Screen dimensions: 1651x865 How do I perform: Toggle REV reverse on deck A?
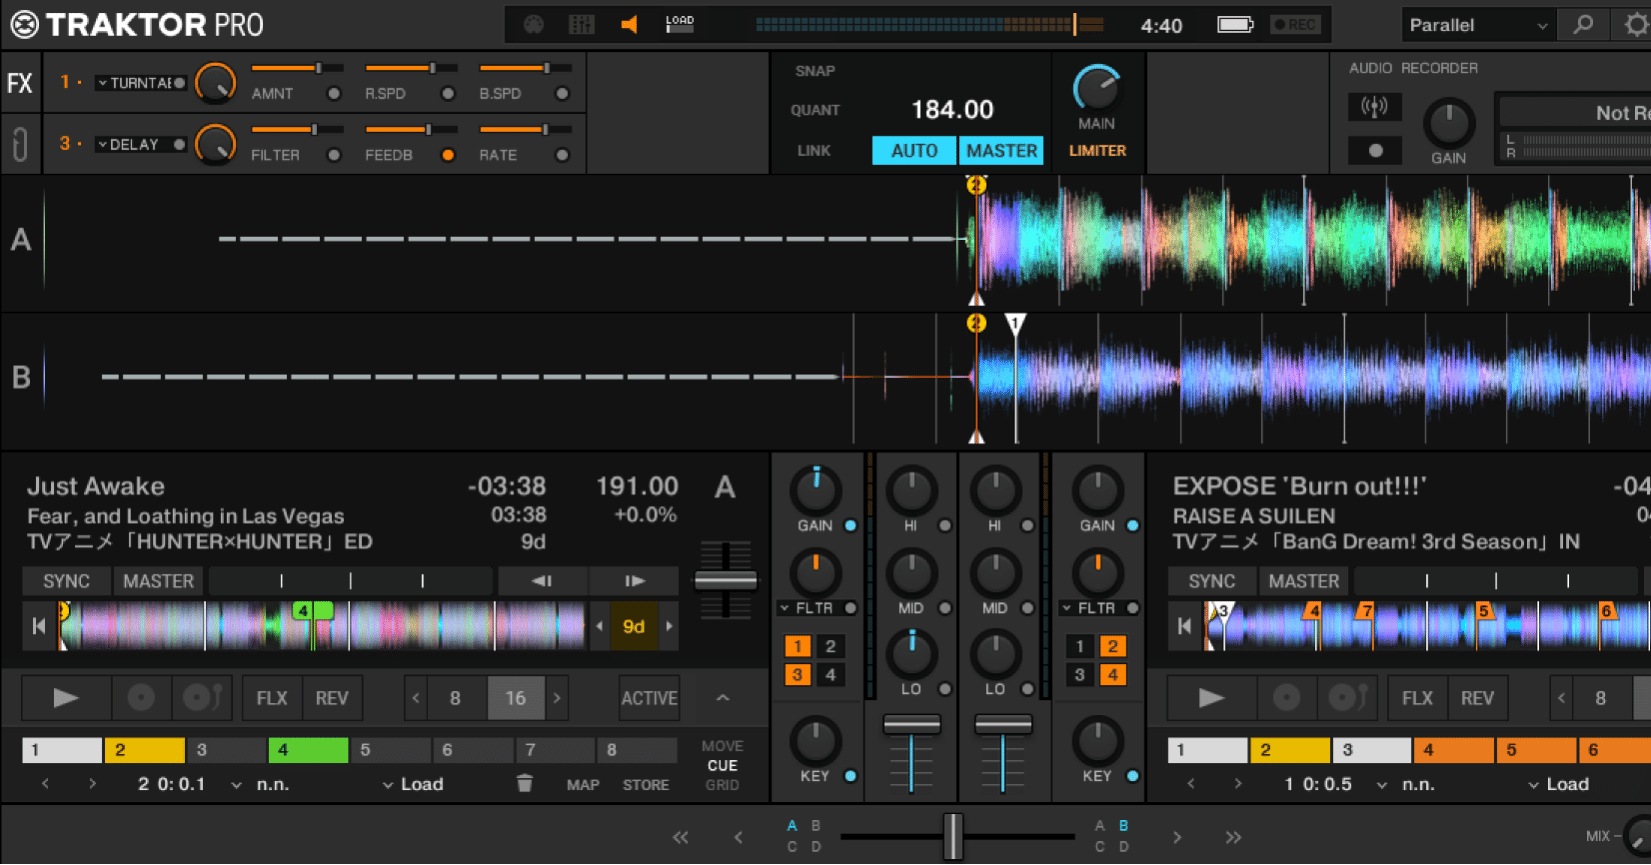[332, 698]
